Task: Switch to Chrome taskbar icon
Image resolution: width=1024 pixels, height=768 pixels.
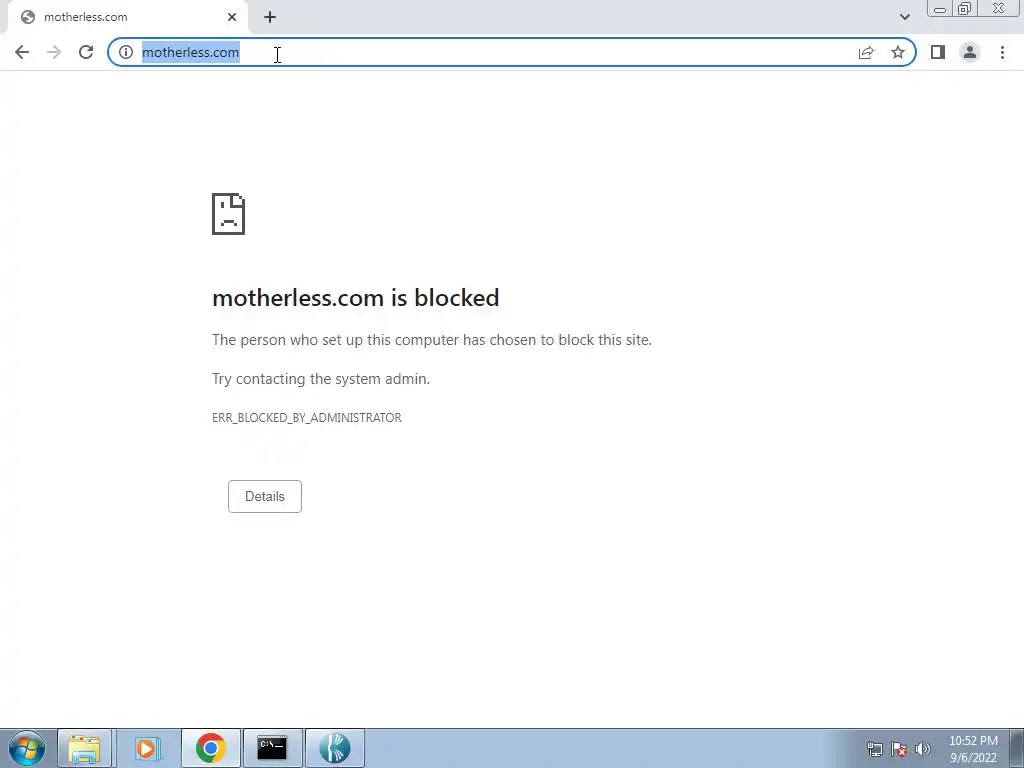Action: tap(210, 748)
